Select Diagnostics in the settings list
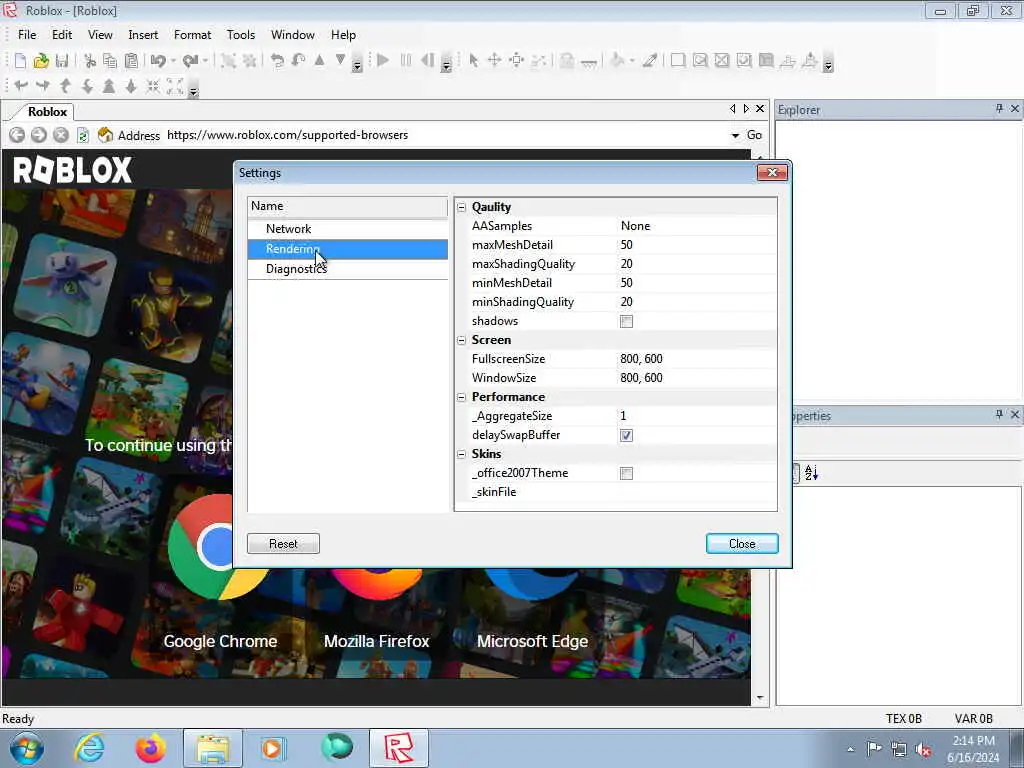Screen dimensions: 1024x768 (x=347, y=269)
